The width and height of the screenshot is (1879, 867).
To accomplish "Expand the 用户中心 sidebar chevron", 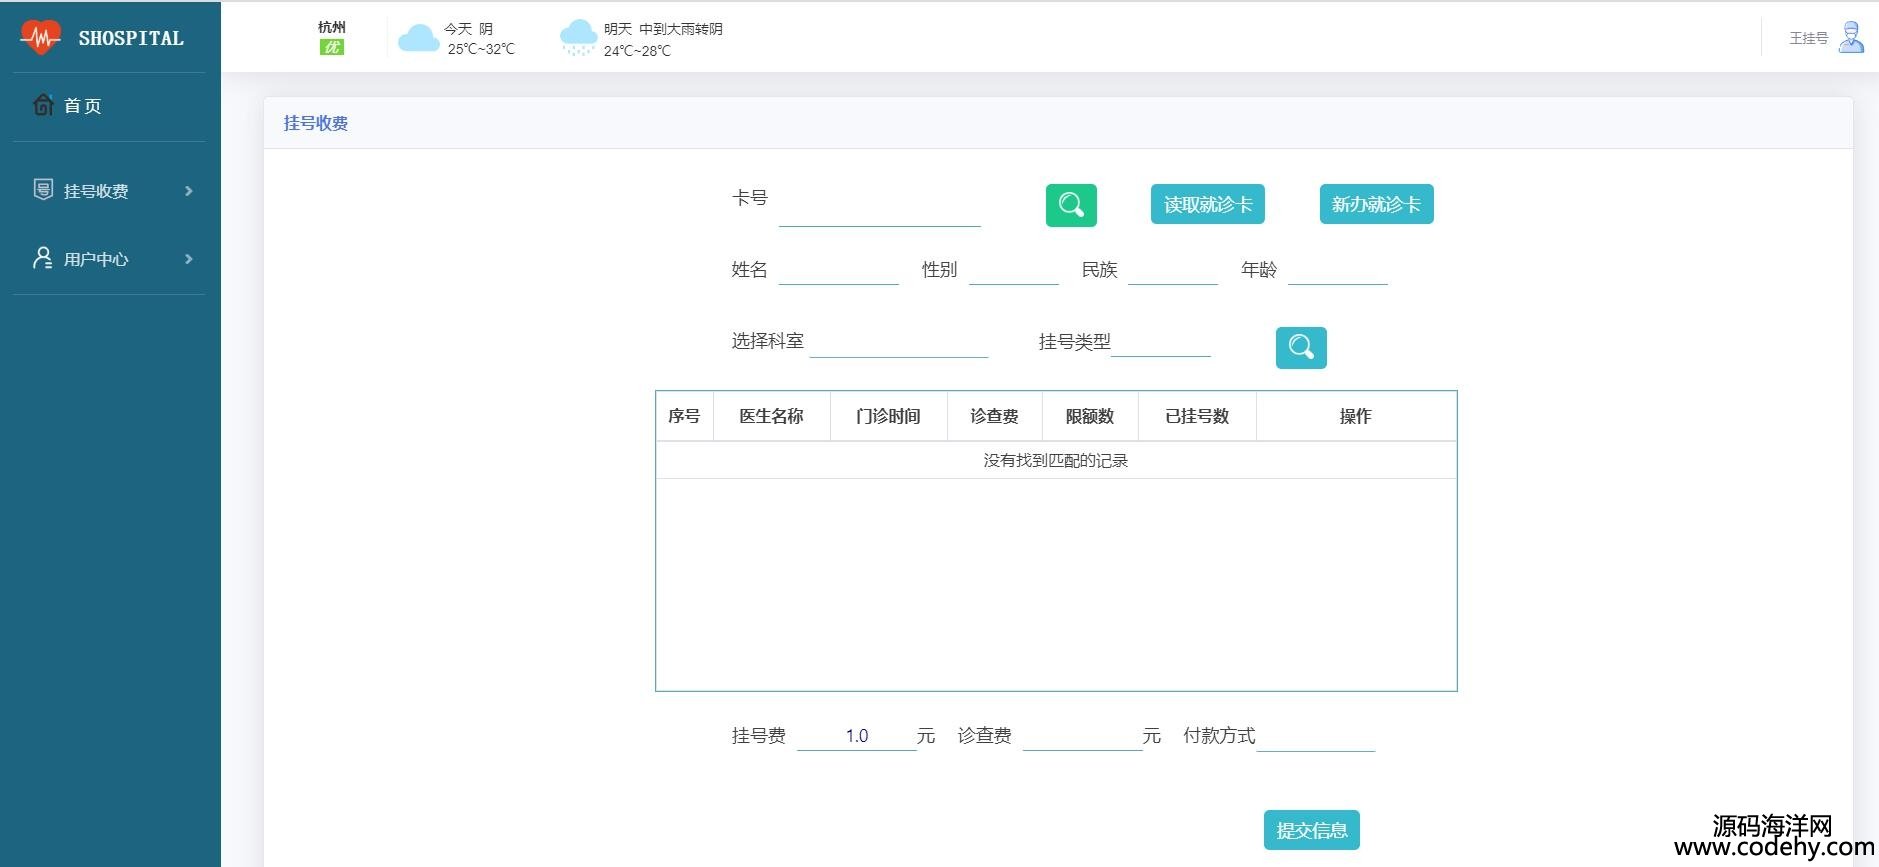I will pyautogui.click(x=188, y=259).
